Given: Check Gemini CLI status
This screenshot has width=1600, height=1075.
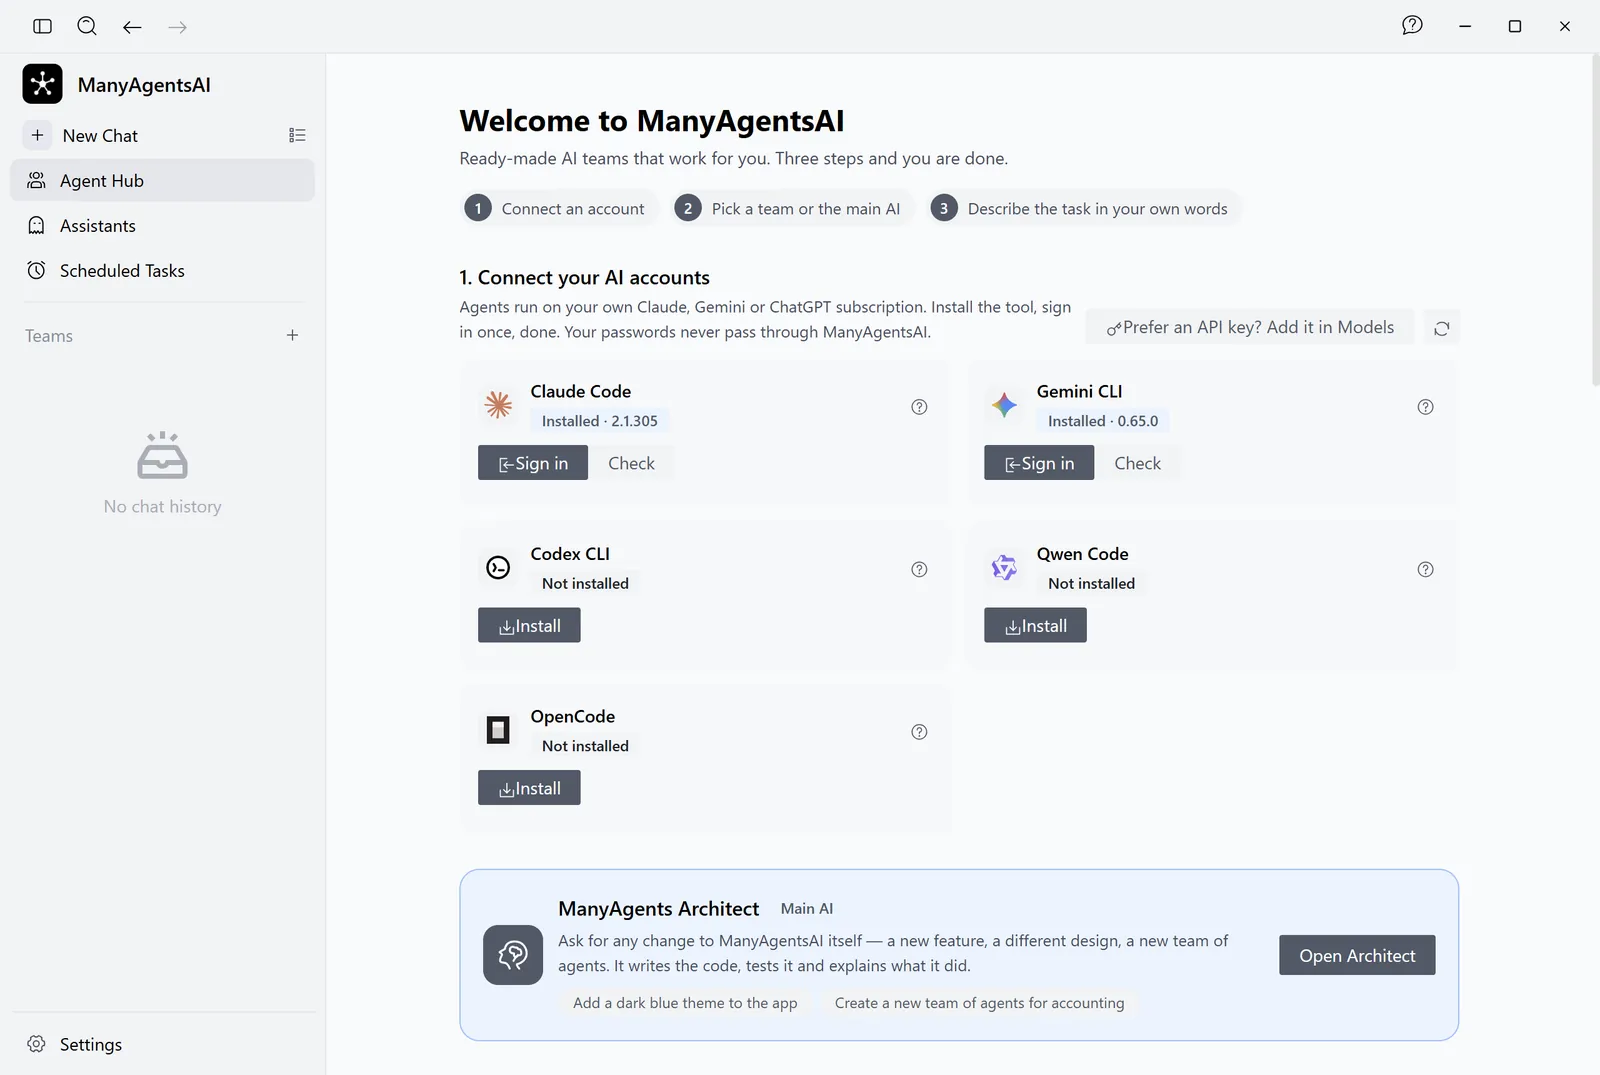Looking at the screenshot, I should click(1137, 463).
